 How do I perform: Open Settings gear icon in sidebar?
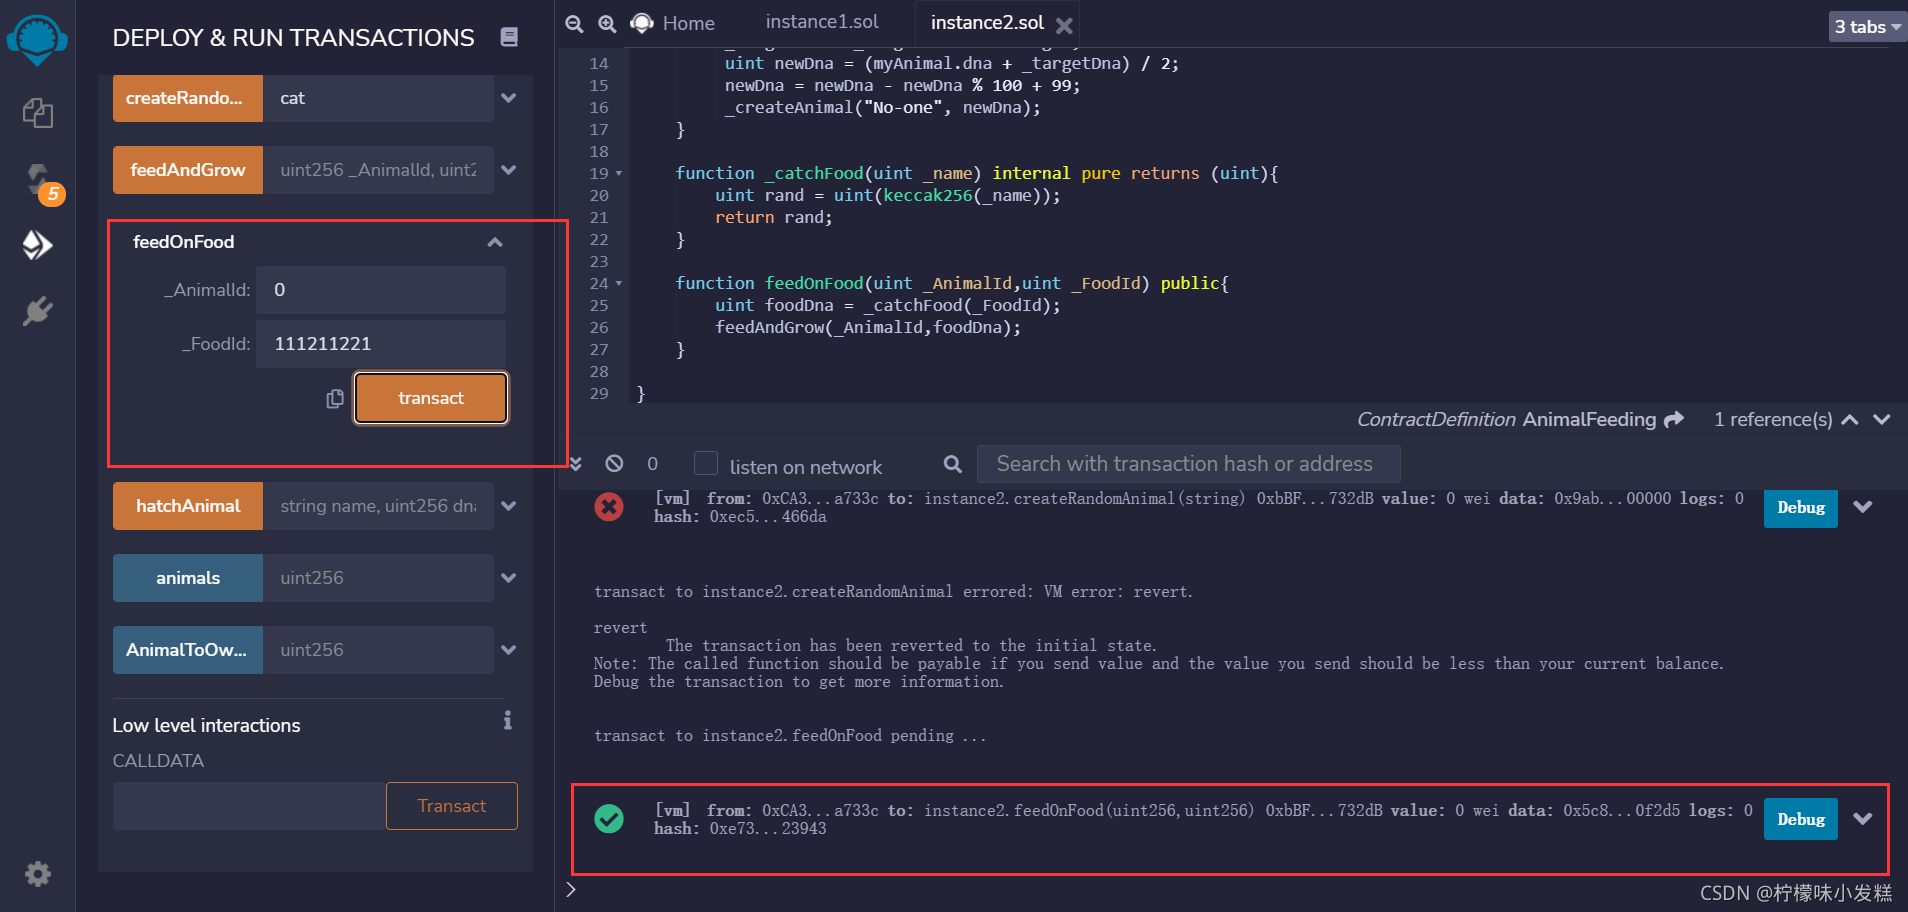(37, 874)
